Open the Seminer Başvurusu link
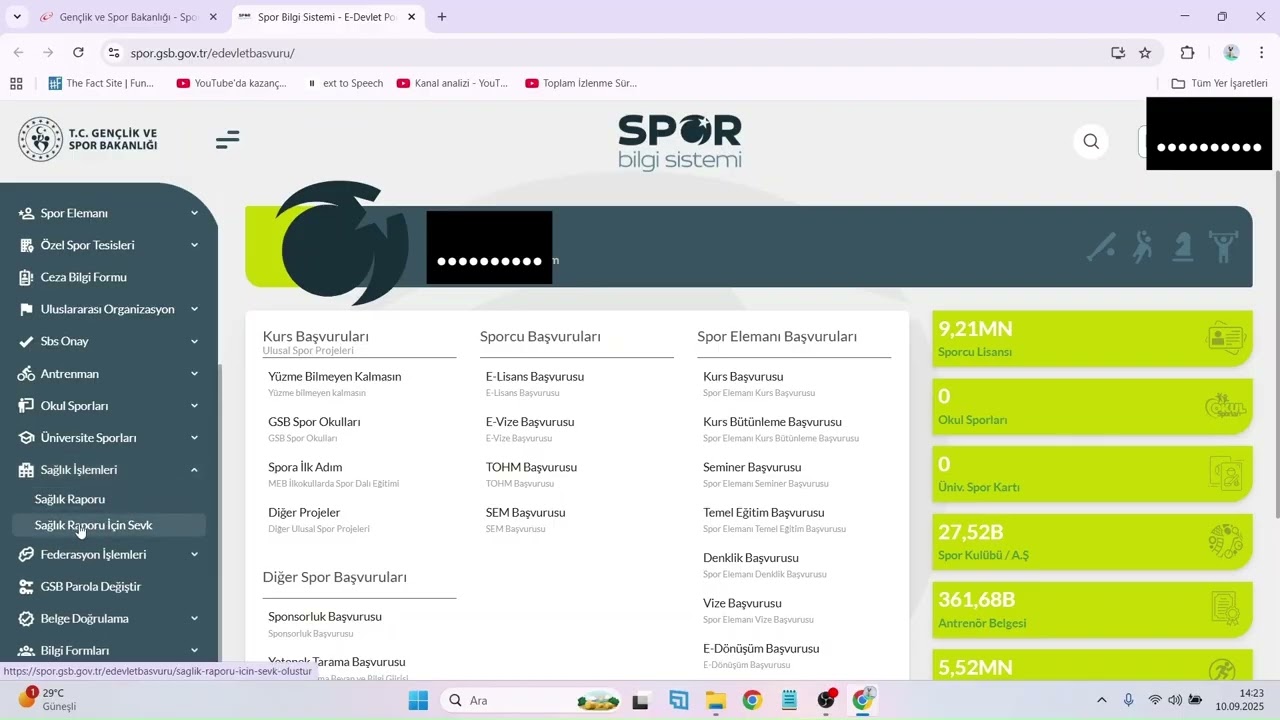Screen dimensions: 1280x720 click(752, 467)
